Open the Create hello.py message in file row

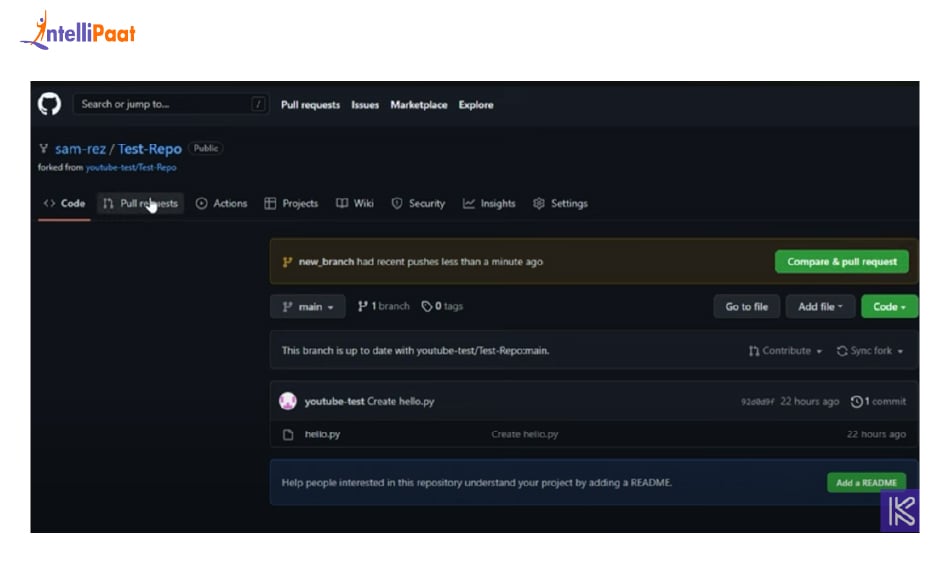point(525,434)
